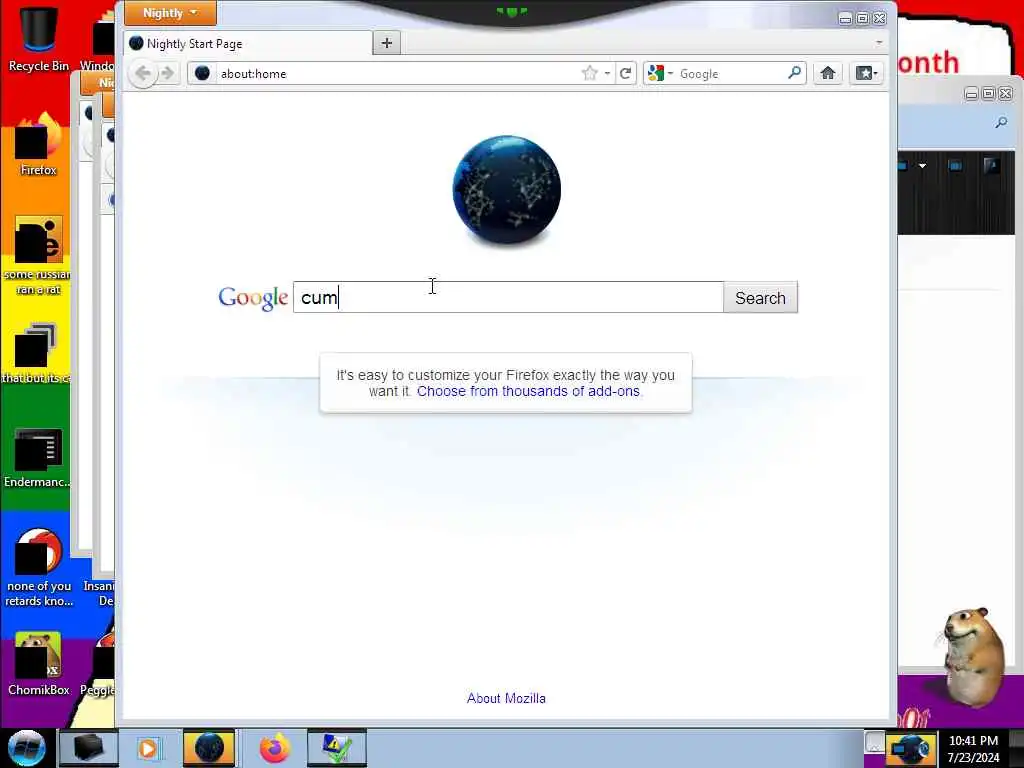Click the hamster character on desktop
This screenshot has height=768, width=1024.
(972, 656)
